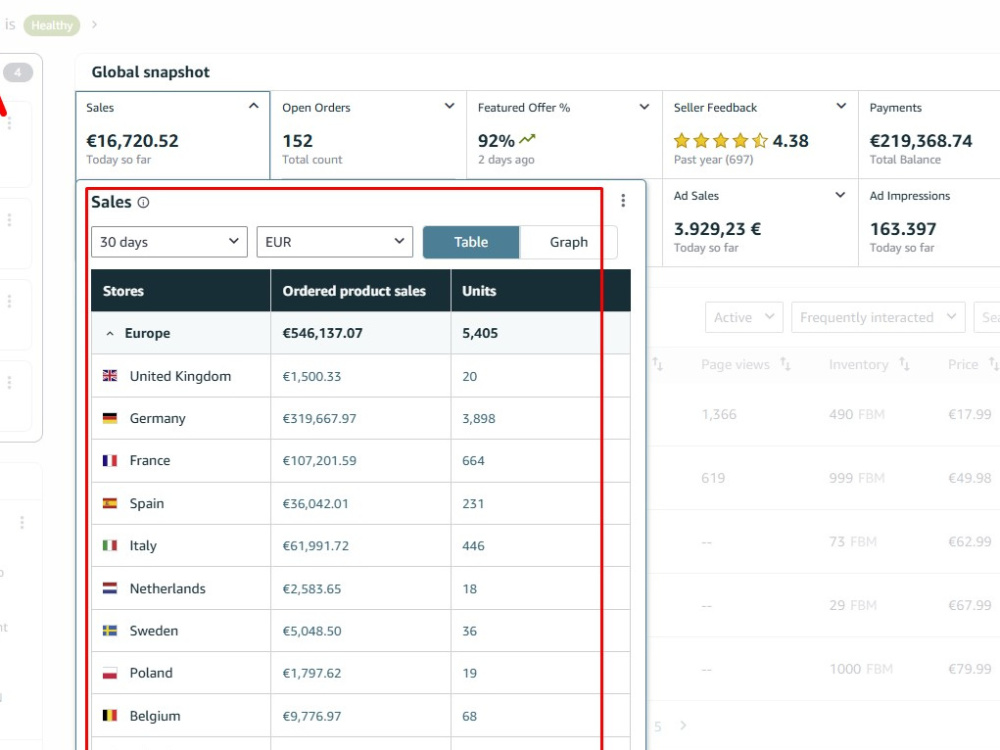Open the 30 days period dropdown

coord(169,242)
